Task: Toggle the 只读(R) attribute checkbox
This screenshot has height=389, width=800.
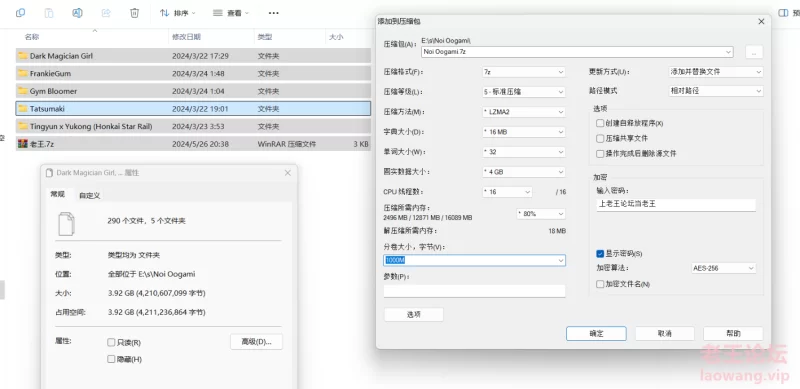Action: [x=111, y=342]
